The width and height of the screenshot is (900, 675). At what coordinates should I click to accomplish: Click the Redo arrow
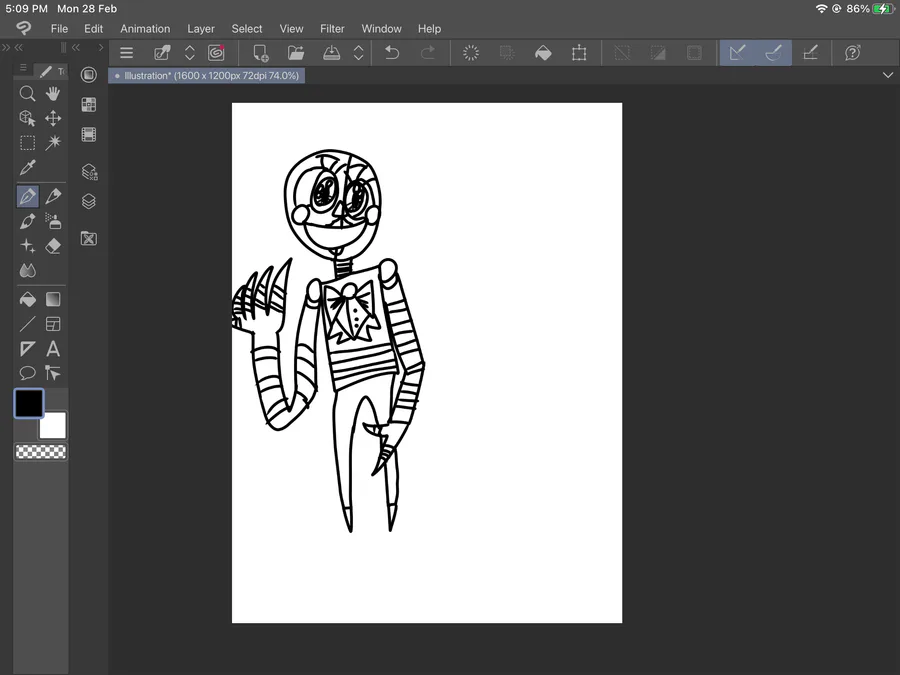click(428, 53)
